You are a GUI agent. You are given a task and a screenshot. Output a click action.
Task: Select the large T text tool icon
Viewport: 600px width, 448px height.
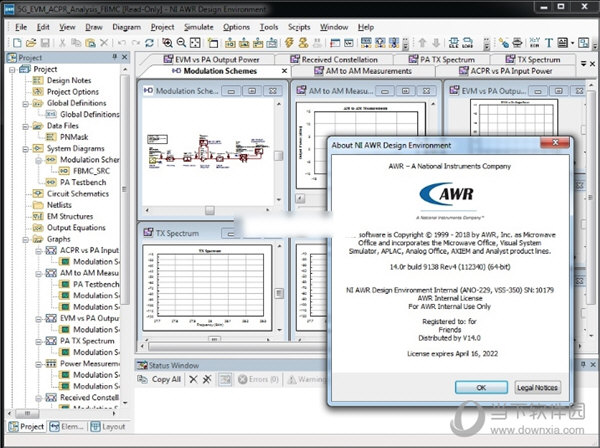(549, 42)
